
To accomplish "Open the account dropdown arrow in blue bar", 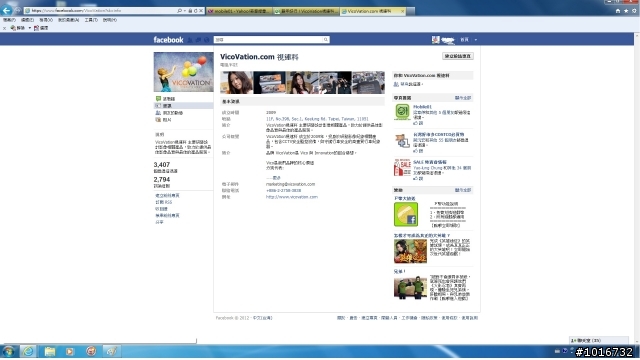I will pos(476,40).
